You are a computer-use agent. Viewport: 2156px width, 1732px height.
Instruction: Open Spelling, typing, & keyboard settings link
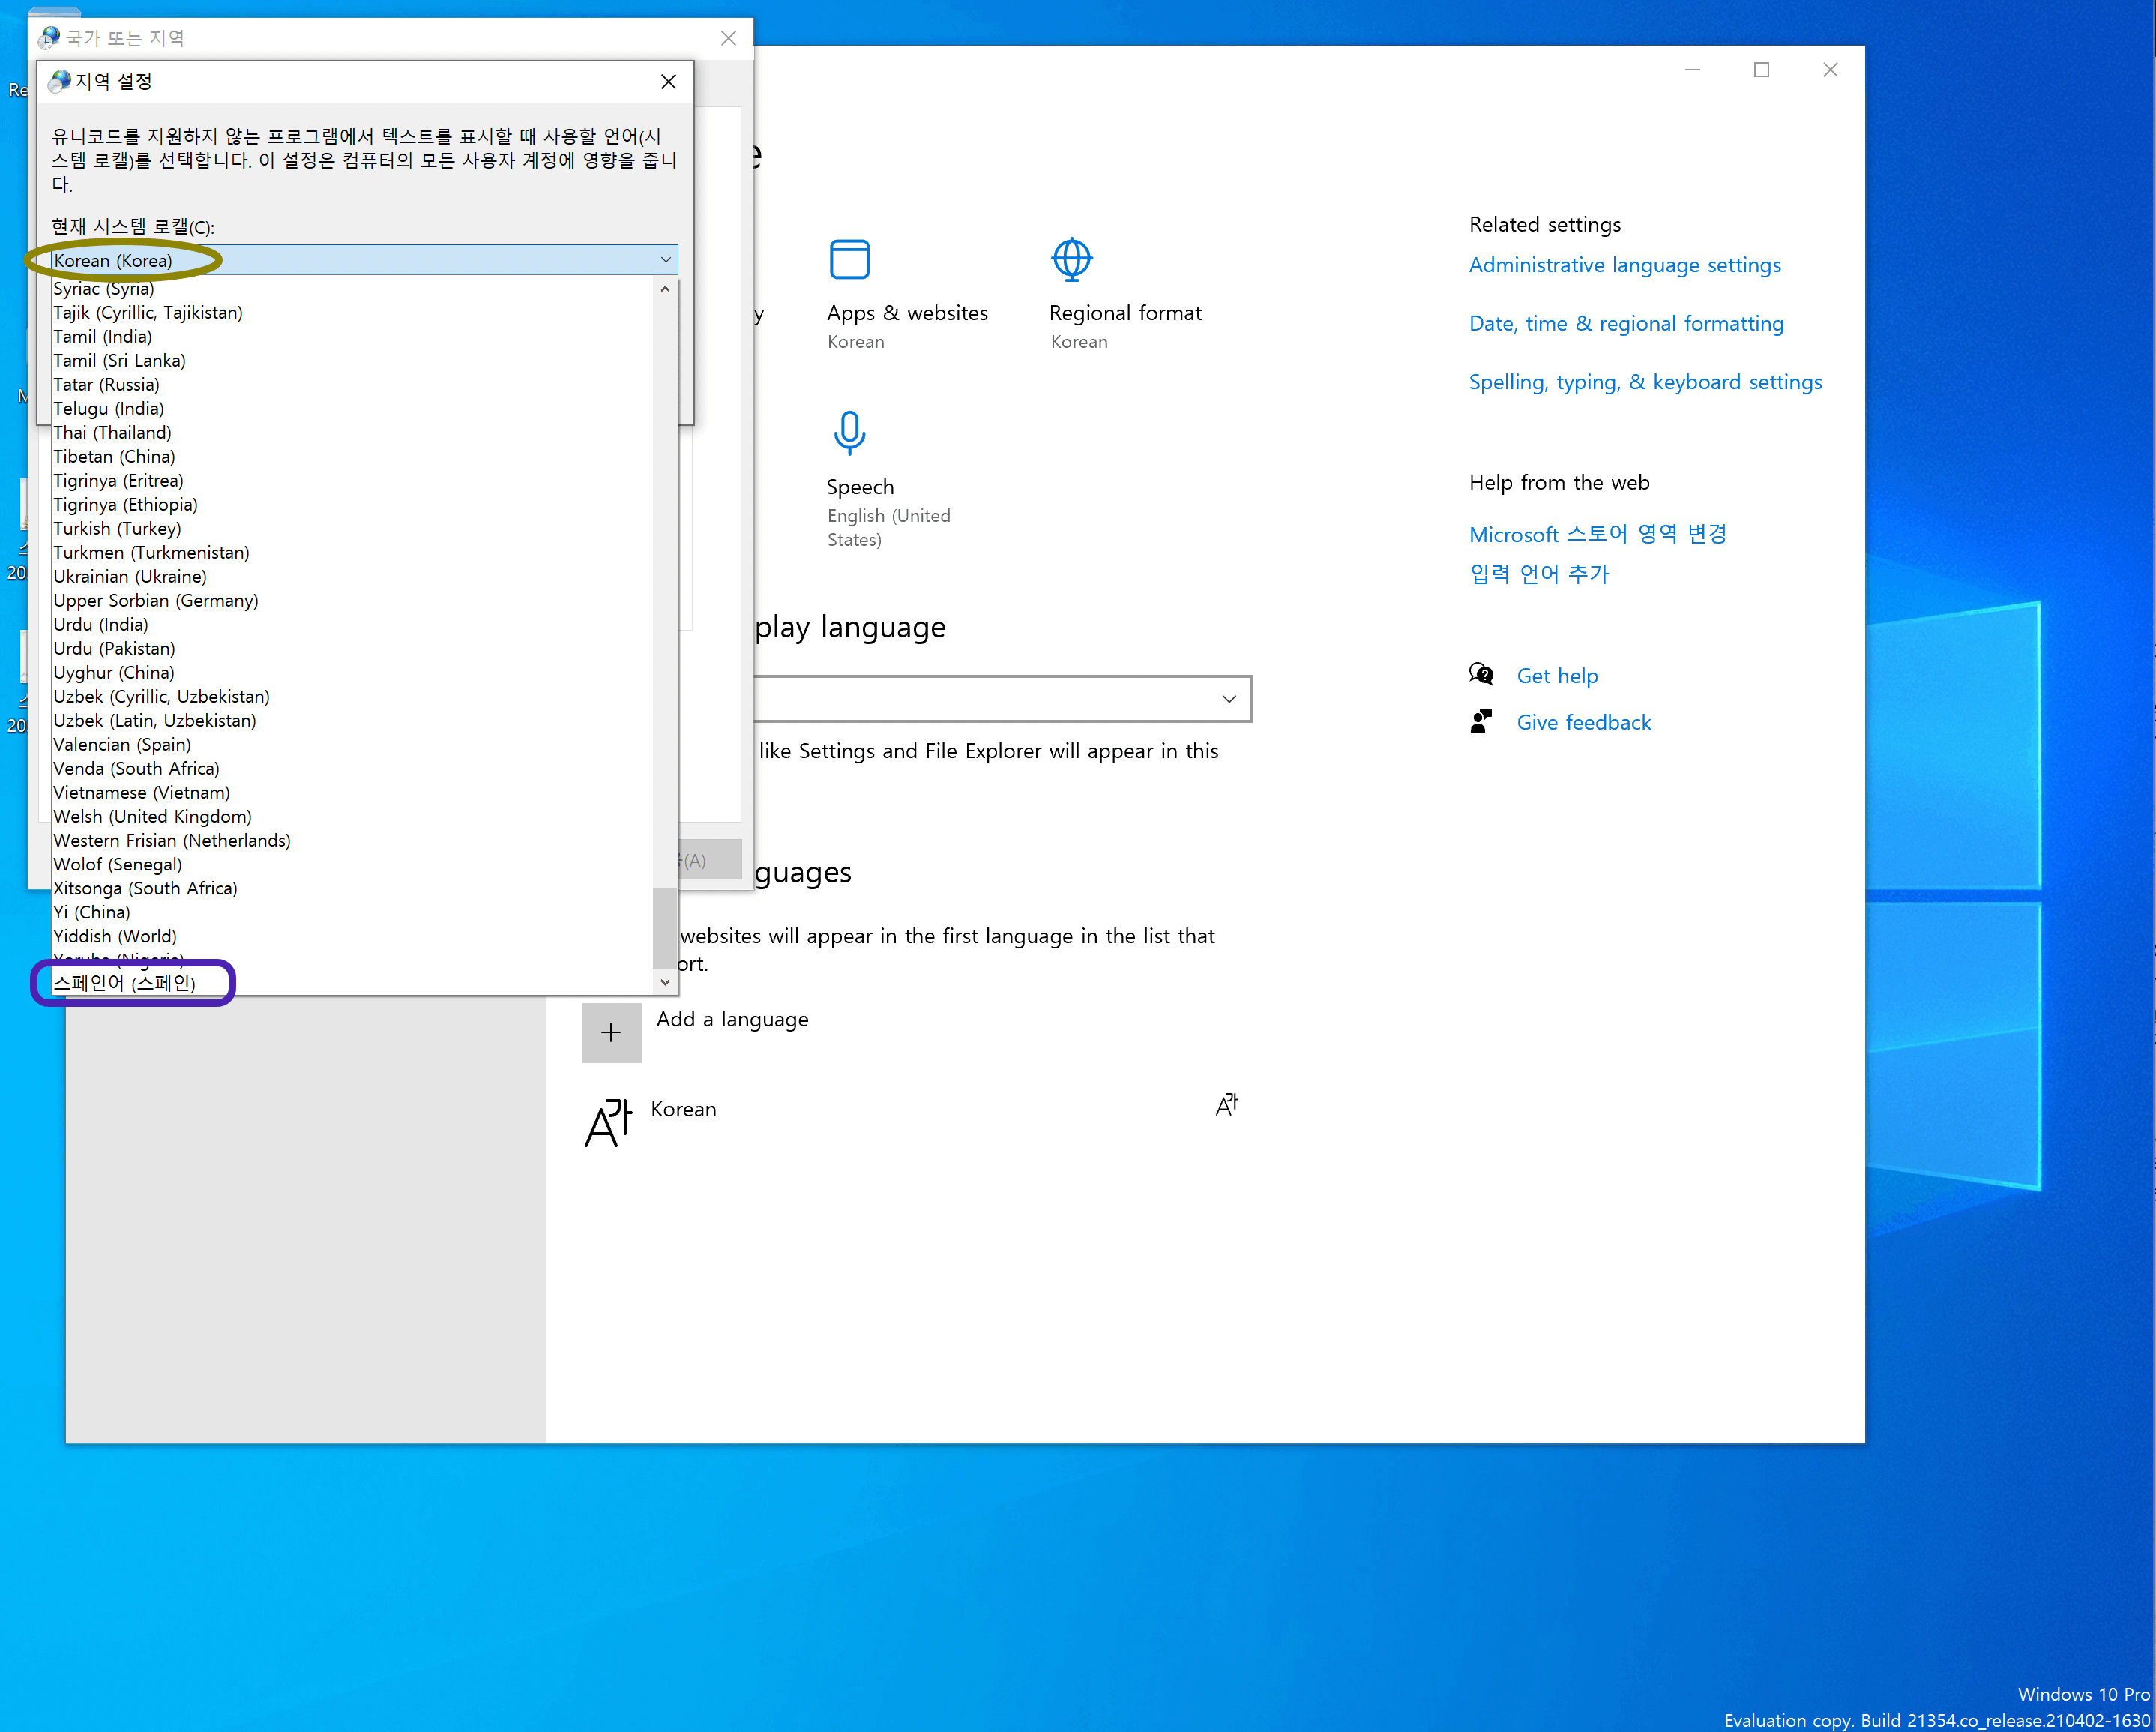pyautogui.click(x=1644, y=382)
